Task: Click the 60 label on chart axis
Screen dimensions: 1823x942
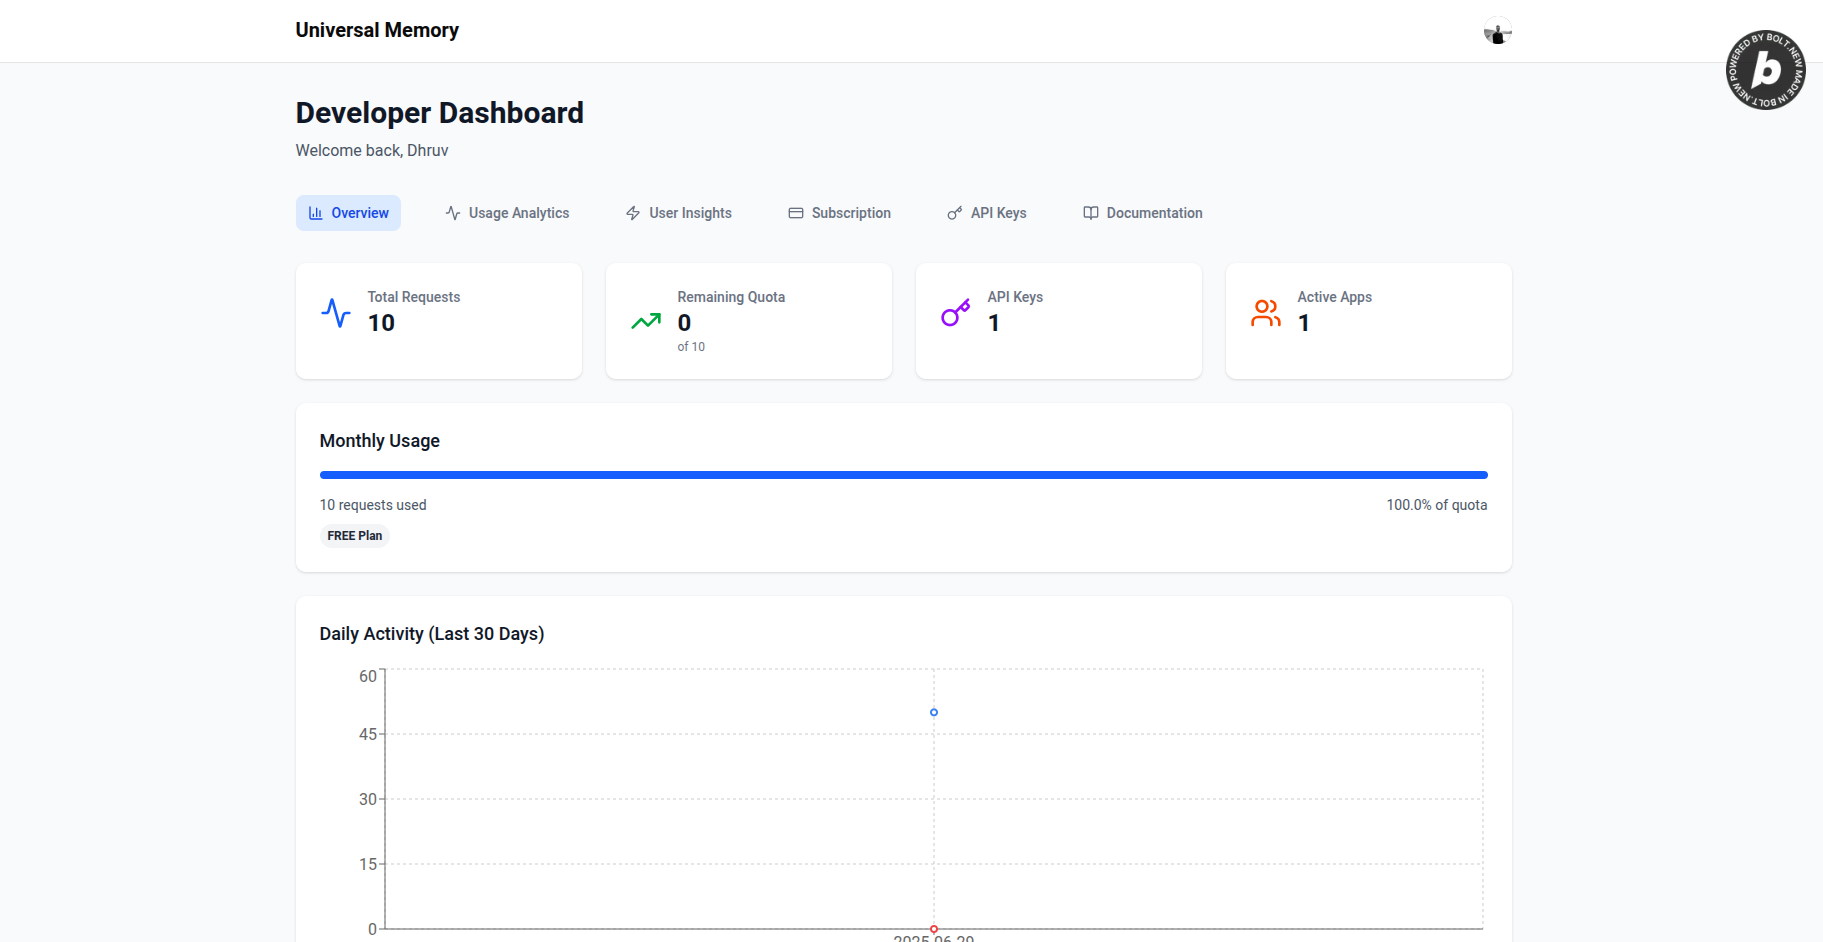Action: [x=368, y=676]
